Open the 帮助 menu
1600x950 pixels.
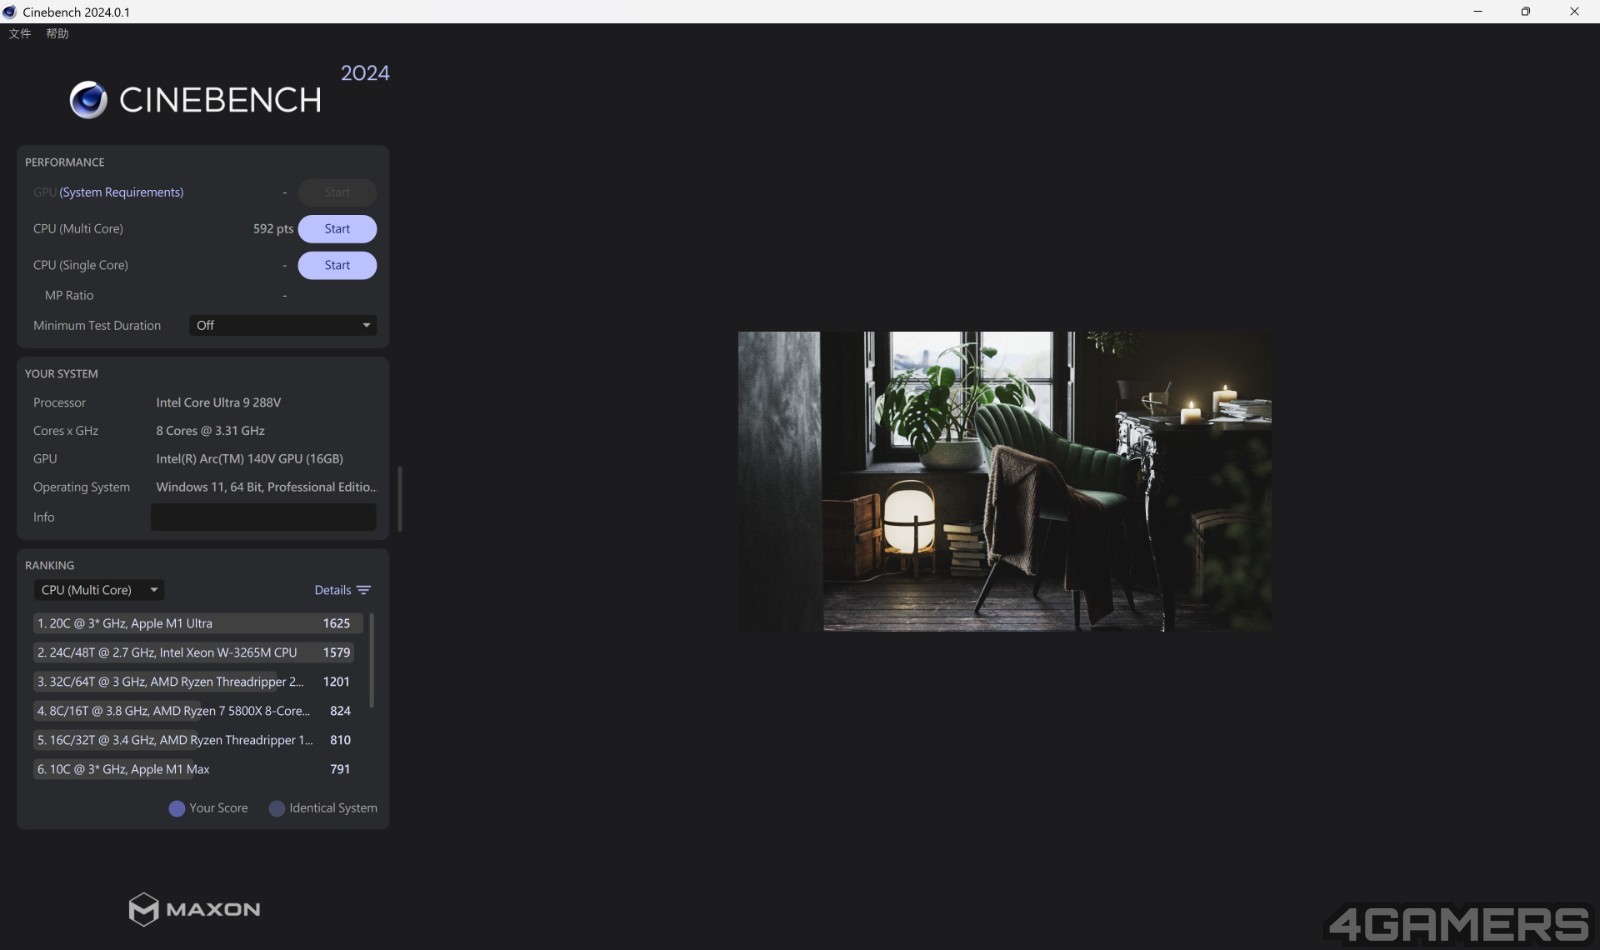57,34
